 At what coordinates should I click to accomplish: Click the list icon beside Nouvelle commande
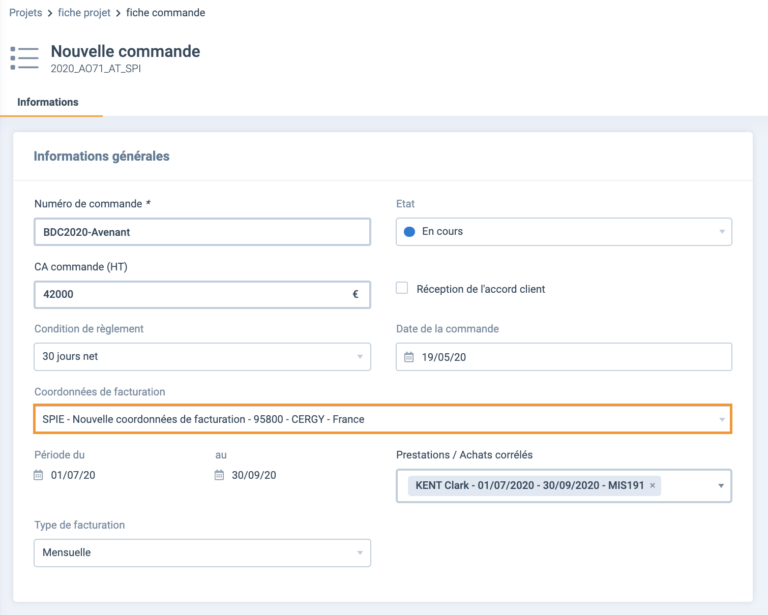[x=24, y=58]
